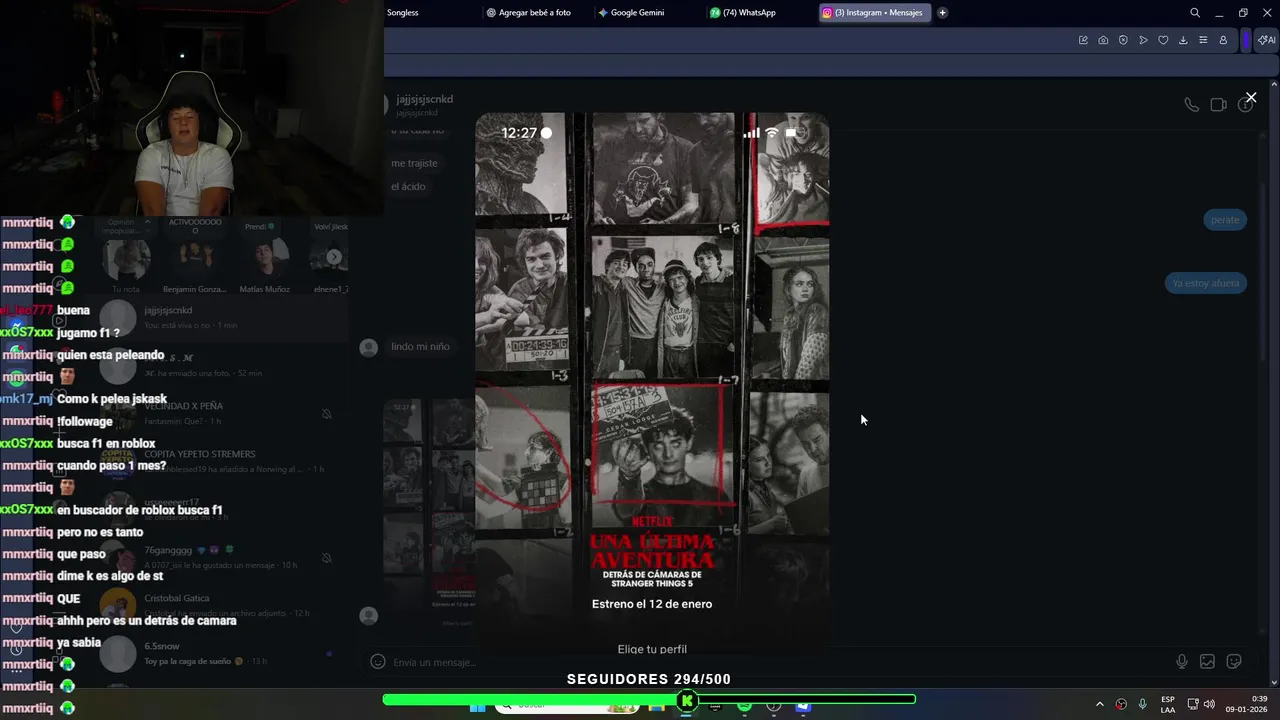Switch ESP LAA keyboard language

coord(1168,704)
